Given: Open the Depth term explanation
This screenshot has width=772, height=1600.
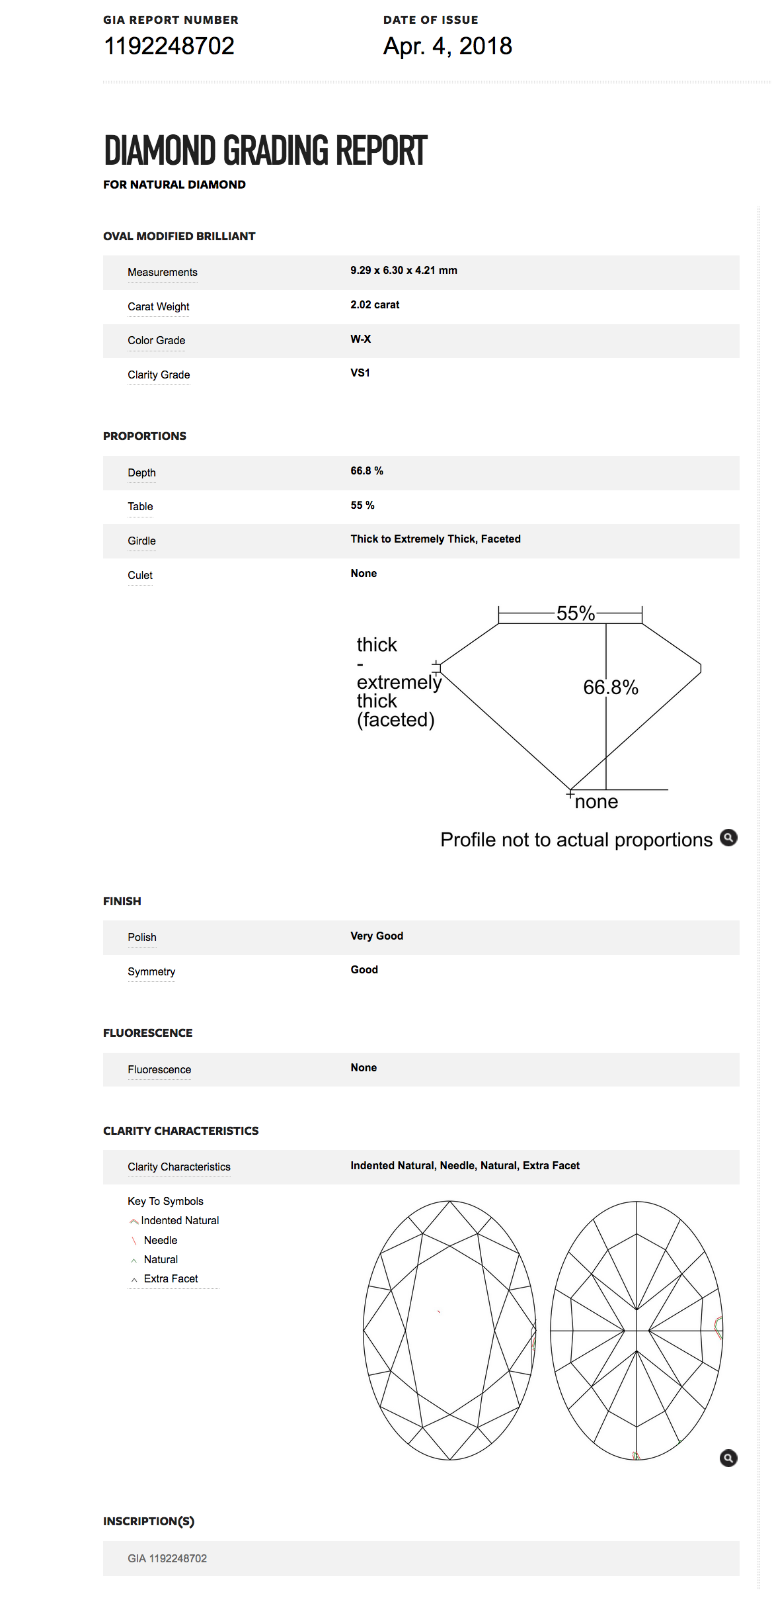Looking at the screenshot, I should coord(141,472).
